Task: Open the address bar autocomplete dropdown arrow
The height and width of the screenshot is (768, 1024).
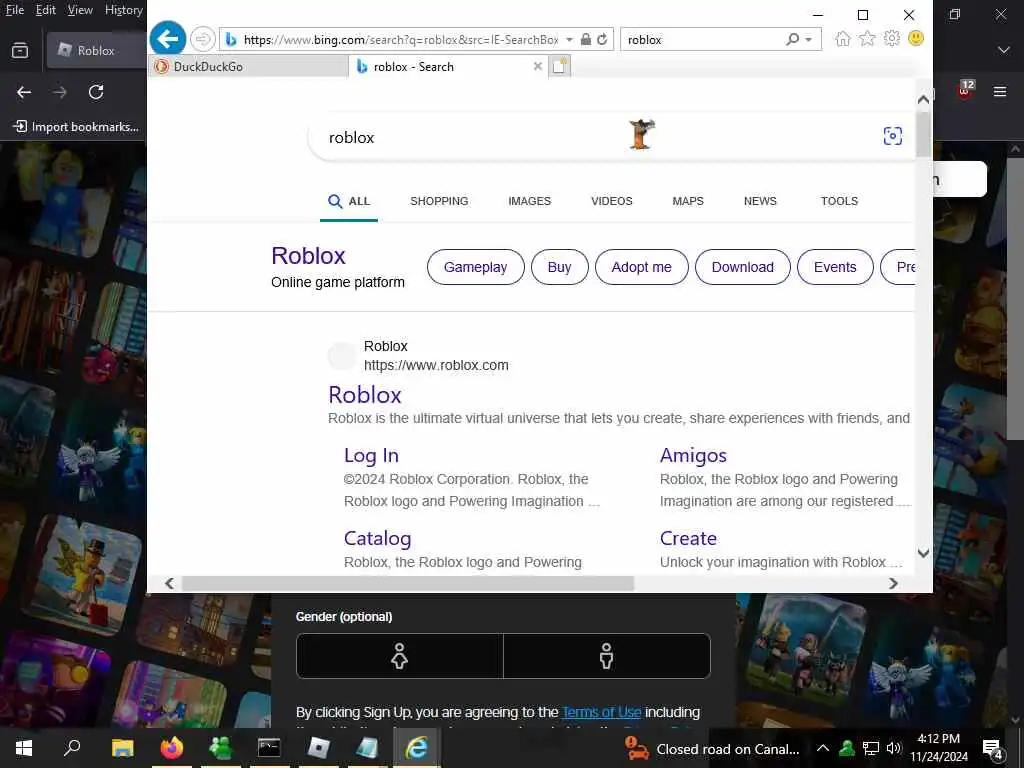Action: coord(569,40)
